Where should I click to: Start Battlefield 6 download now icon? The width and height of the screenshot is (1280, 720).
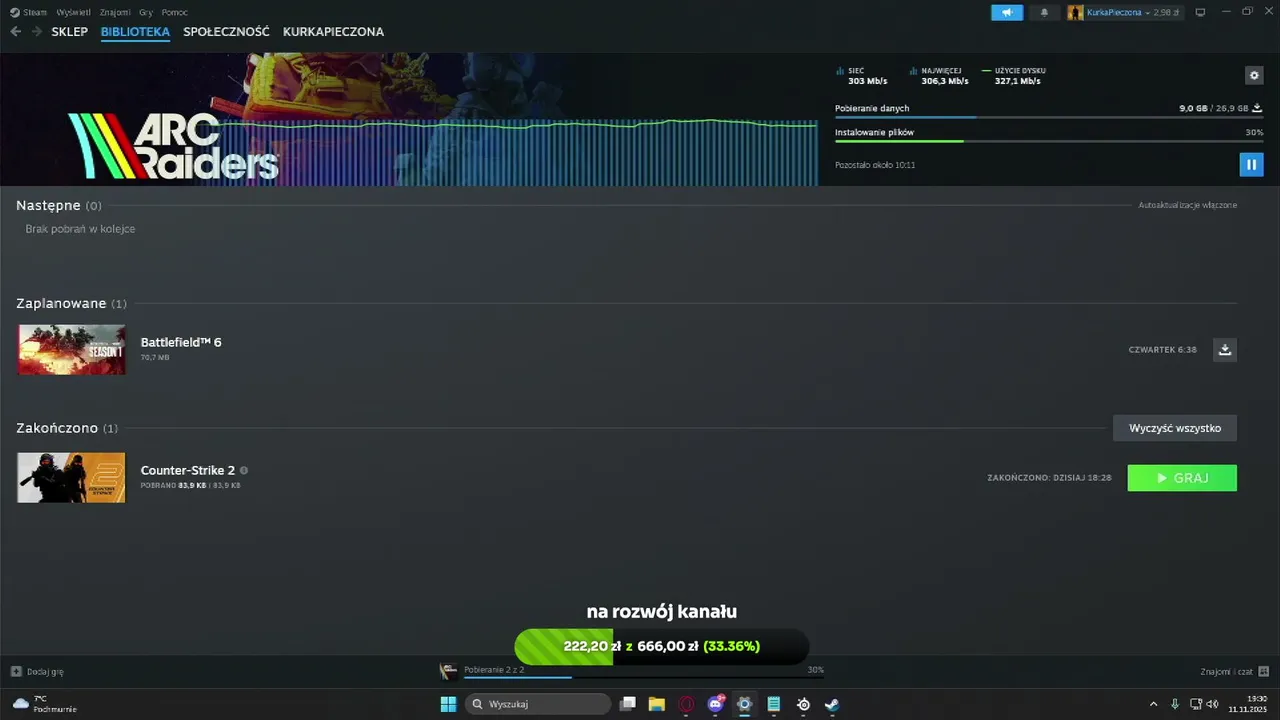point(1225,349)
